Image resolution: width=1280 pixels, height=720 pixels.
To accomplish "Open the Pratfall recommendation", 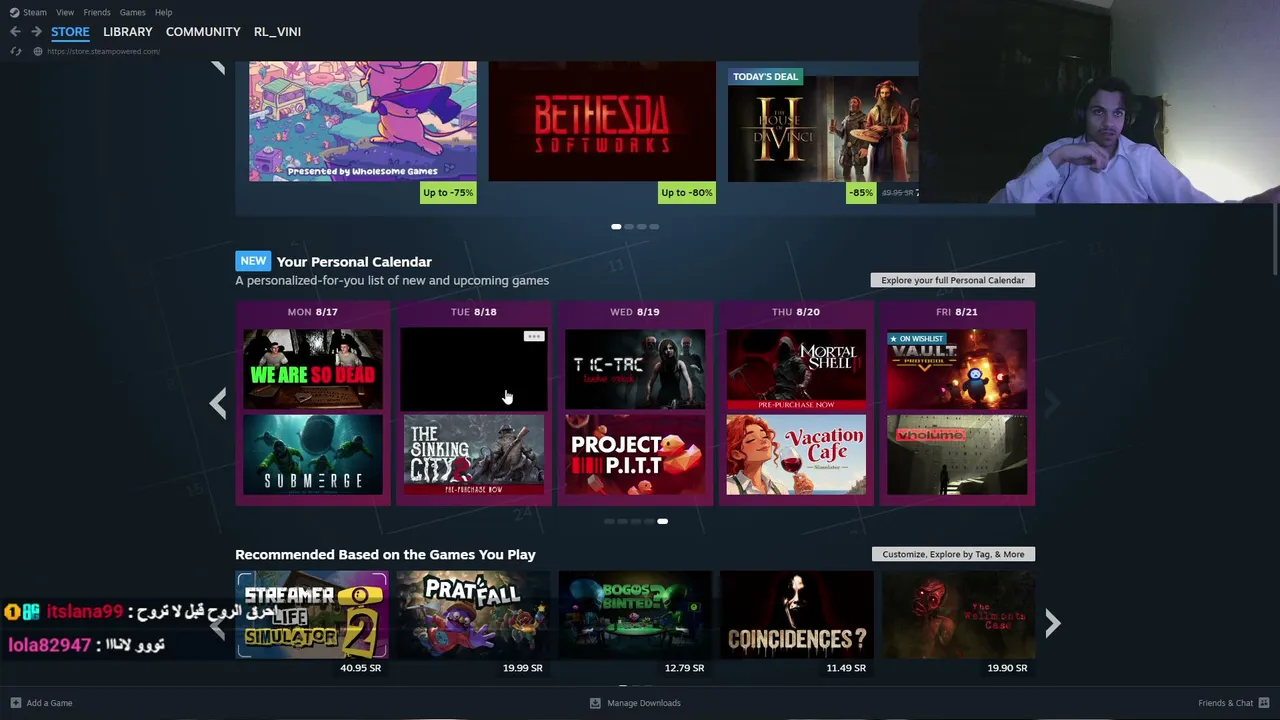I will [473, 615].
